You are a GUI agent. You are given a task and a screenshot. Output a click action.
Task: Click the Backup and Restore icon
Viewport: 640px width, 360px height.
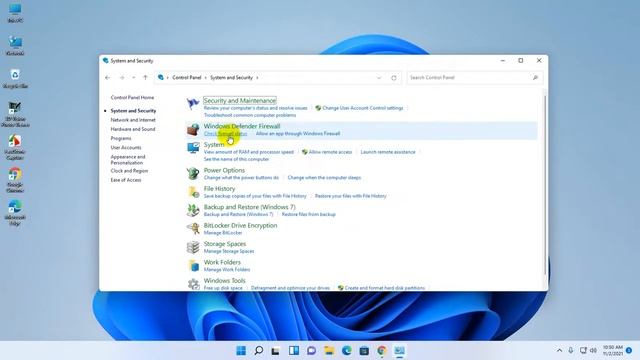click(193, 210)
